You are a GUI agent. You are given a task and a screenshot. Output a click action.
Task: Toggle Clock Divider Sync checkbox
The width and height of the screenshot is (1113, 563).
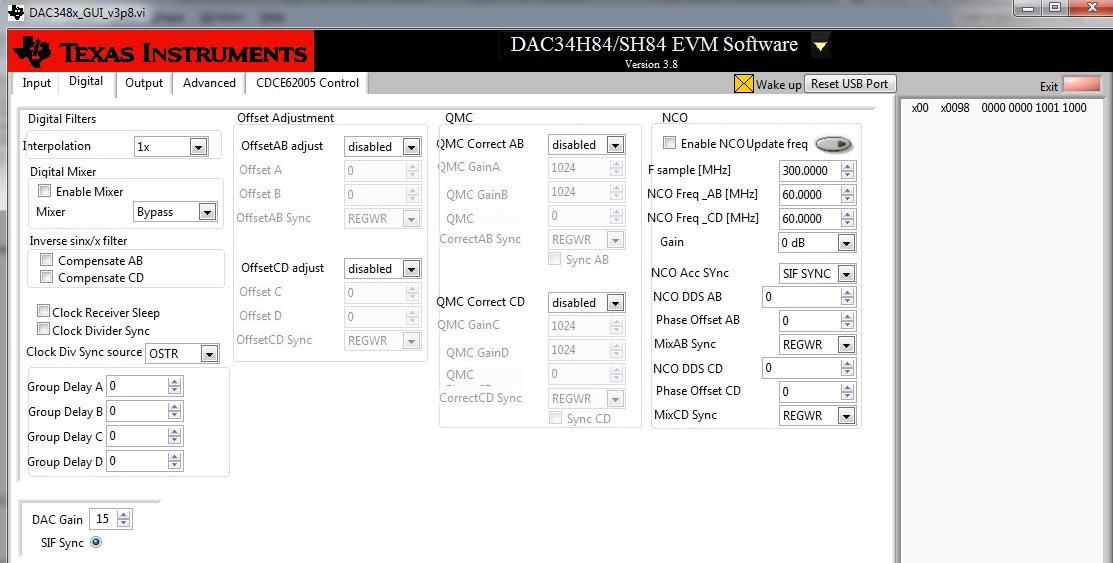tap(43, 329)
